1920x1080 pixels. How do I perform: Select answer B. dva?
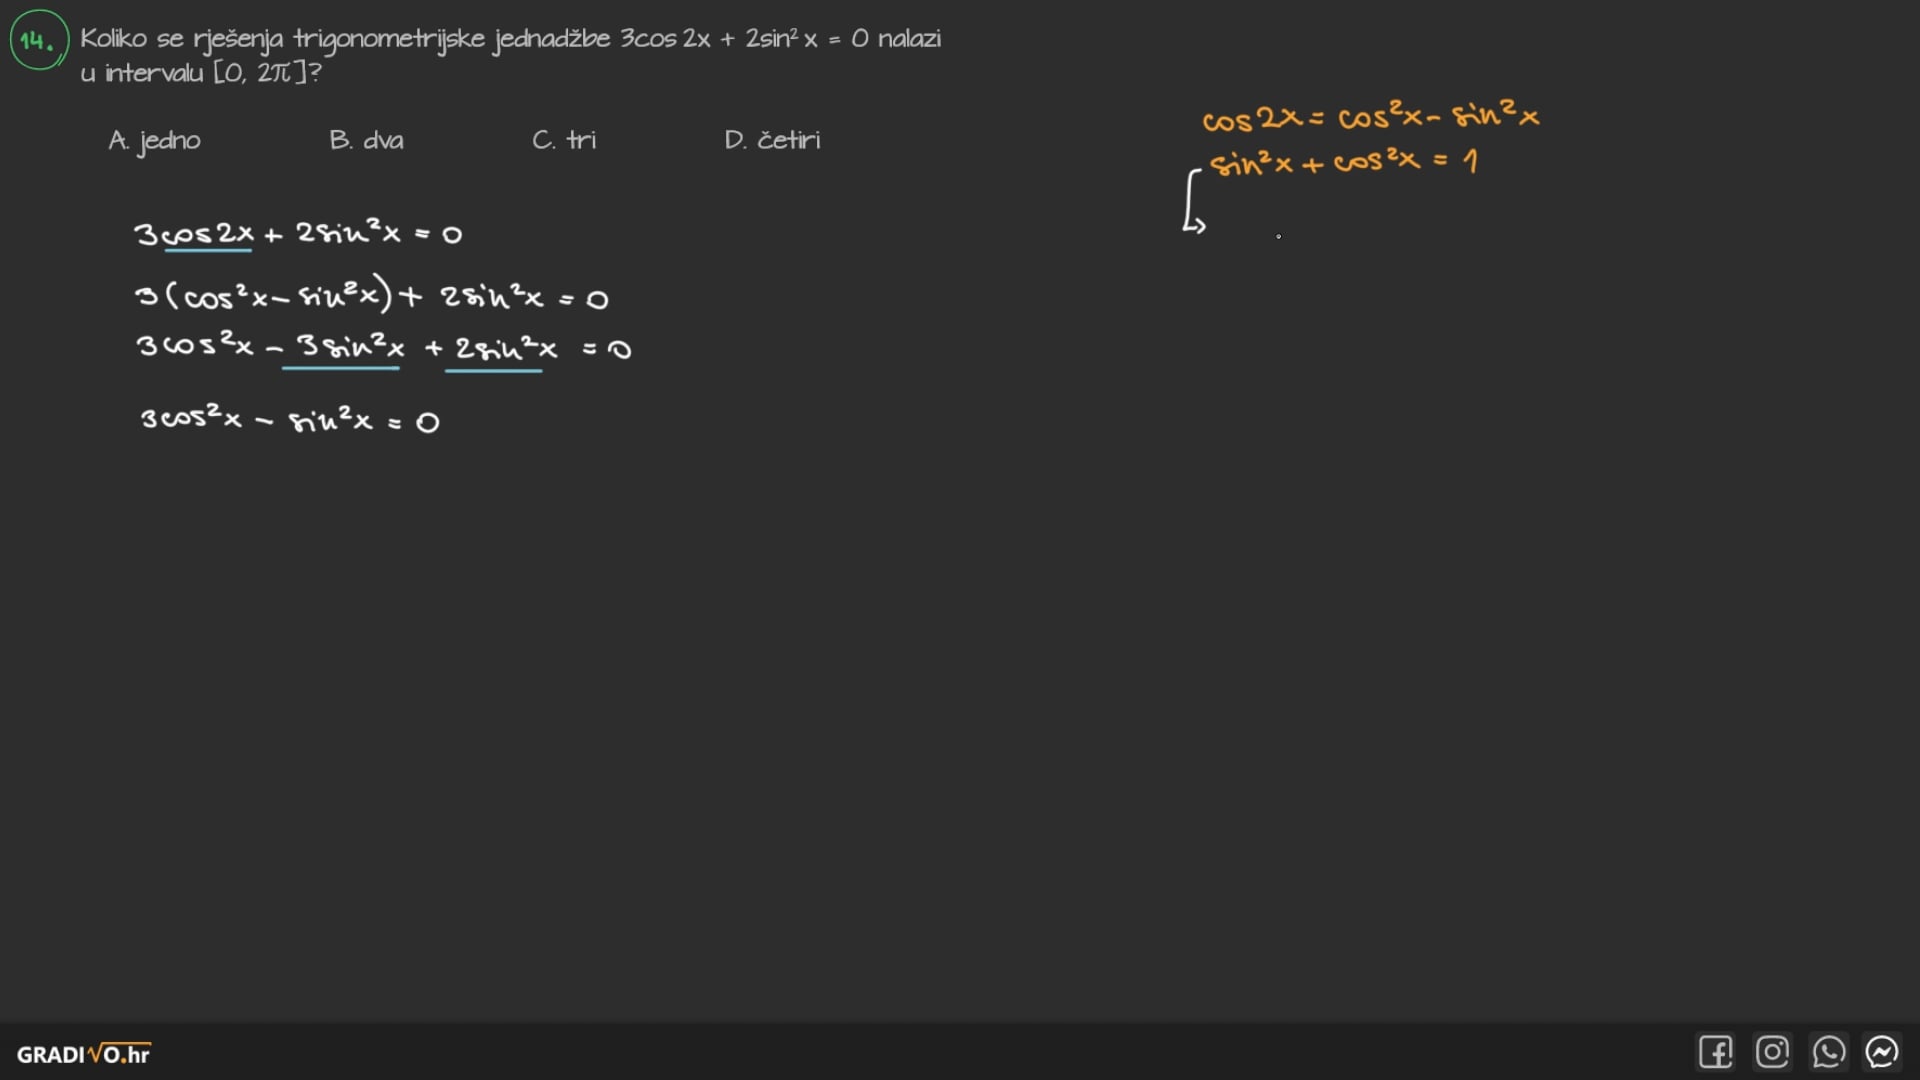(x=367, y=140)
